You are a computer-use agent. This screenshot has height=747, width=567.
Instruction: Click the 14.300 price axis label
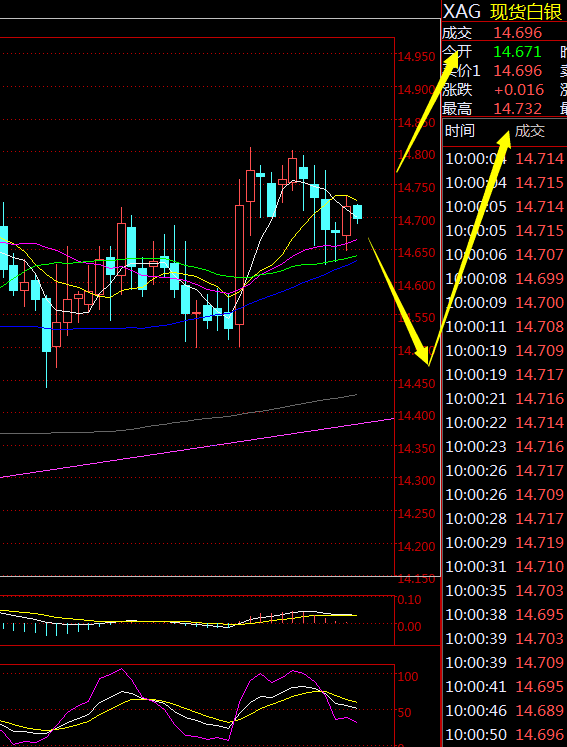click(x=416, y=481)
